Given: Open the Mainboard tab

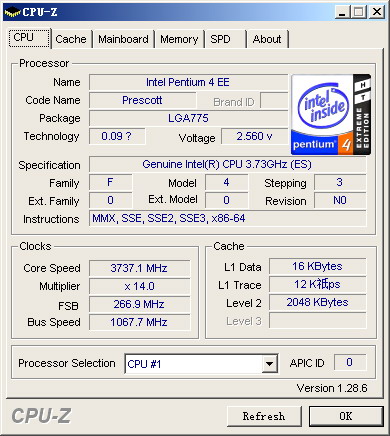Looking at the screenshot, I should 123,39.
